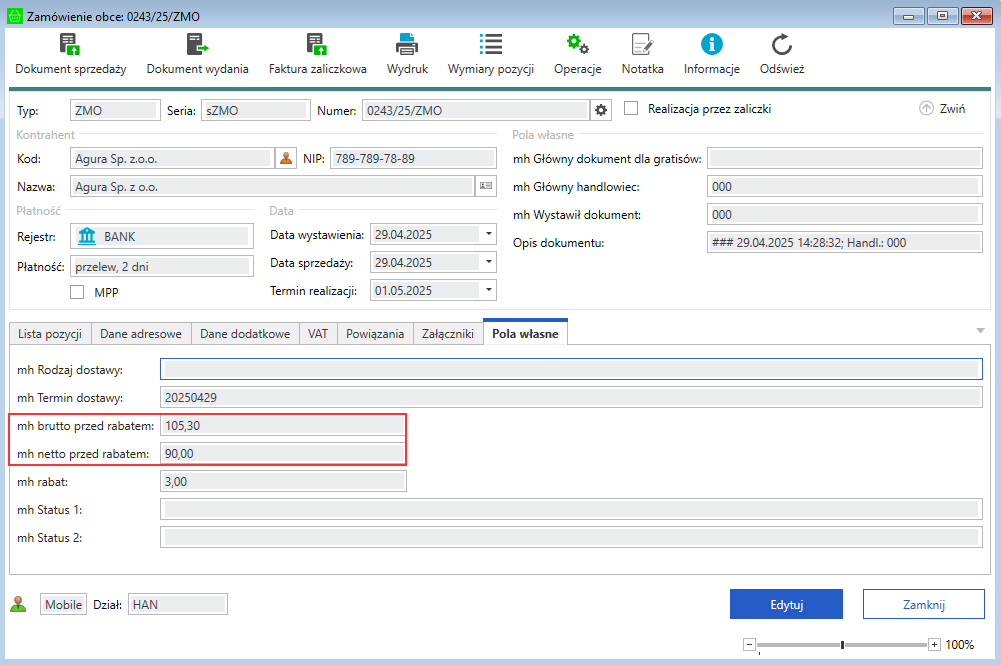The width and height of the screenshot is (1001, 665).
Task: Open the Załączniki tab
Action: click(x=448, y=334)
